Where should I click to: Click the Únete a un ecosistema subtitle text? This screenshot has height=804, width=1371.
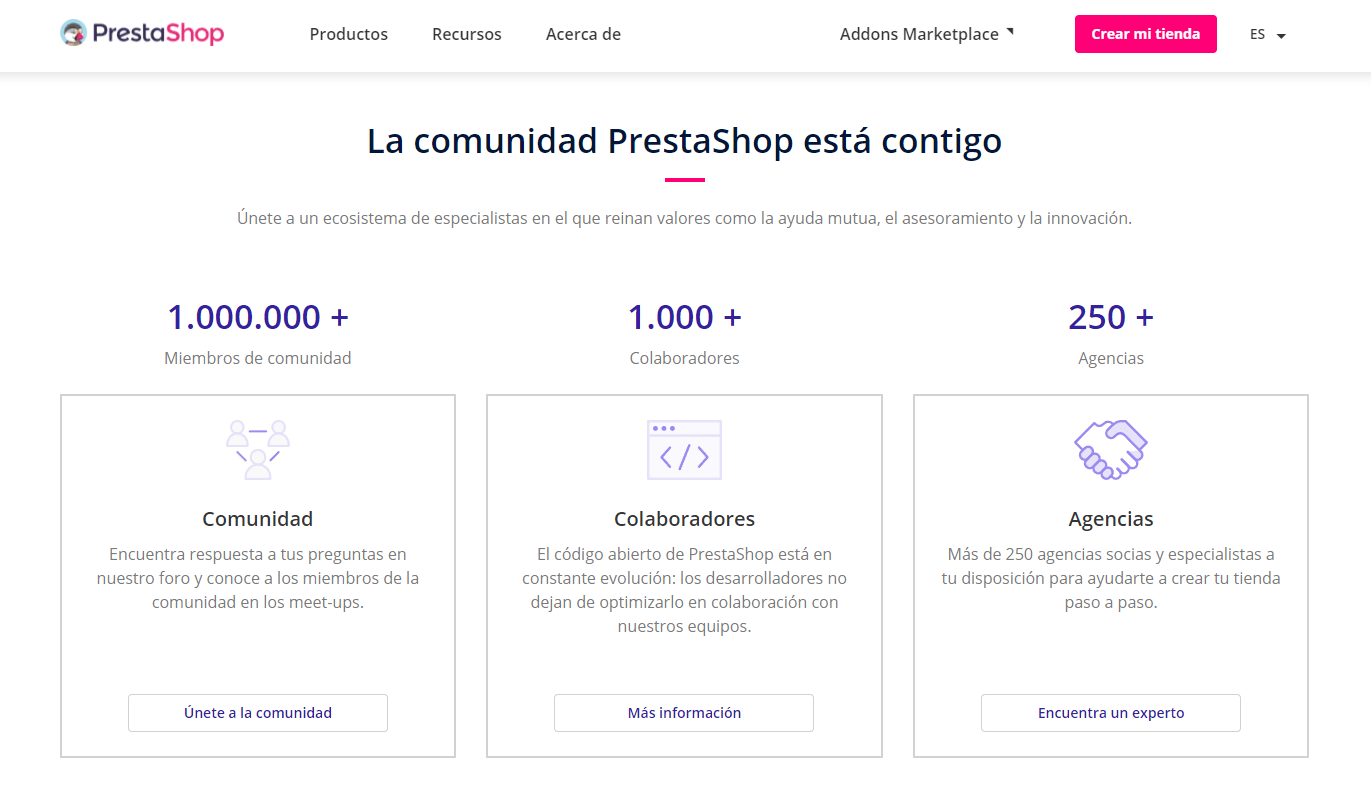click(x=685, y=218)
